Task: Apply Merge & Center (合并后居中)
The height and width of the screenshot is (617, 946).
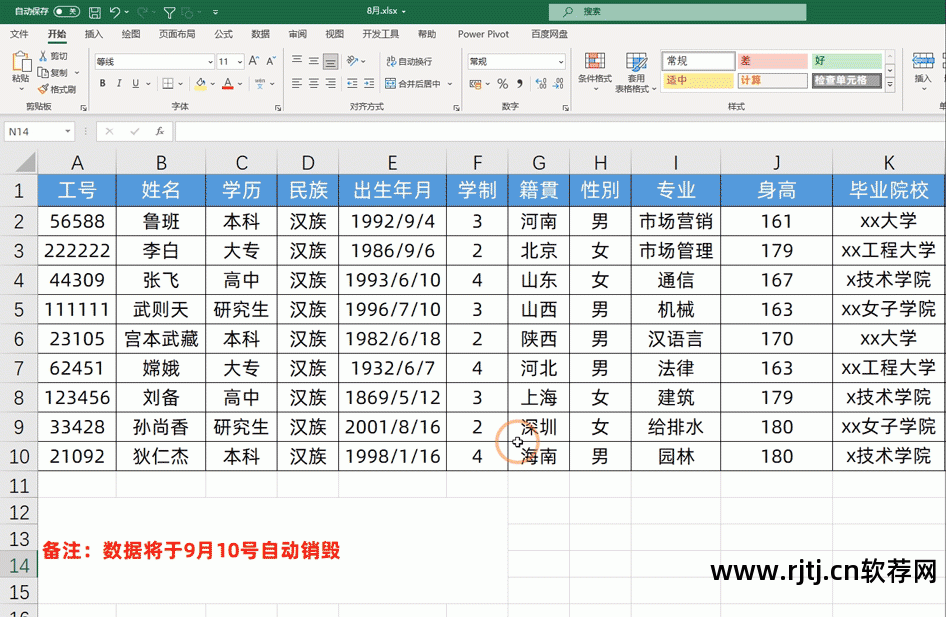Action: click(413, 83)
